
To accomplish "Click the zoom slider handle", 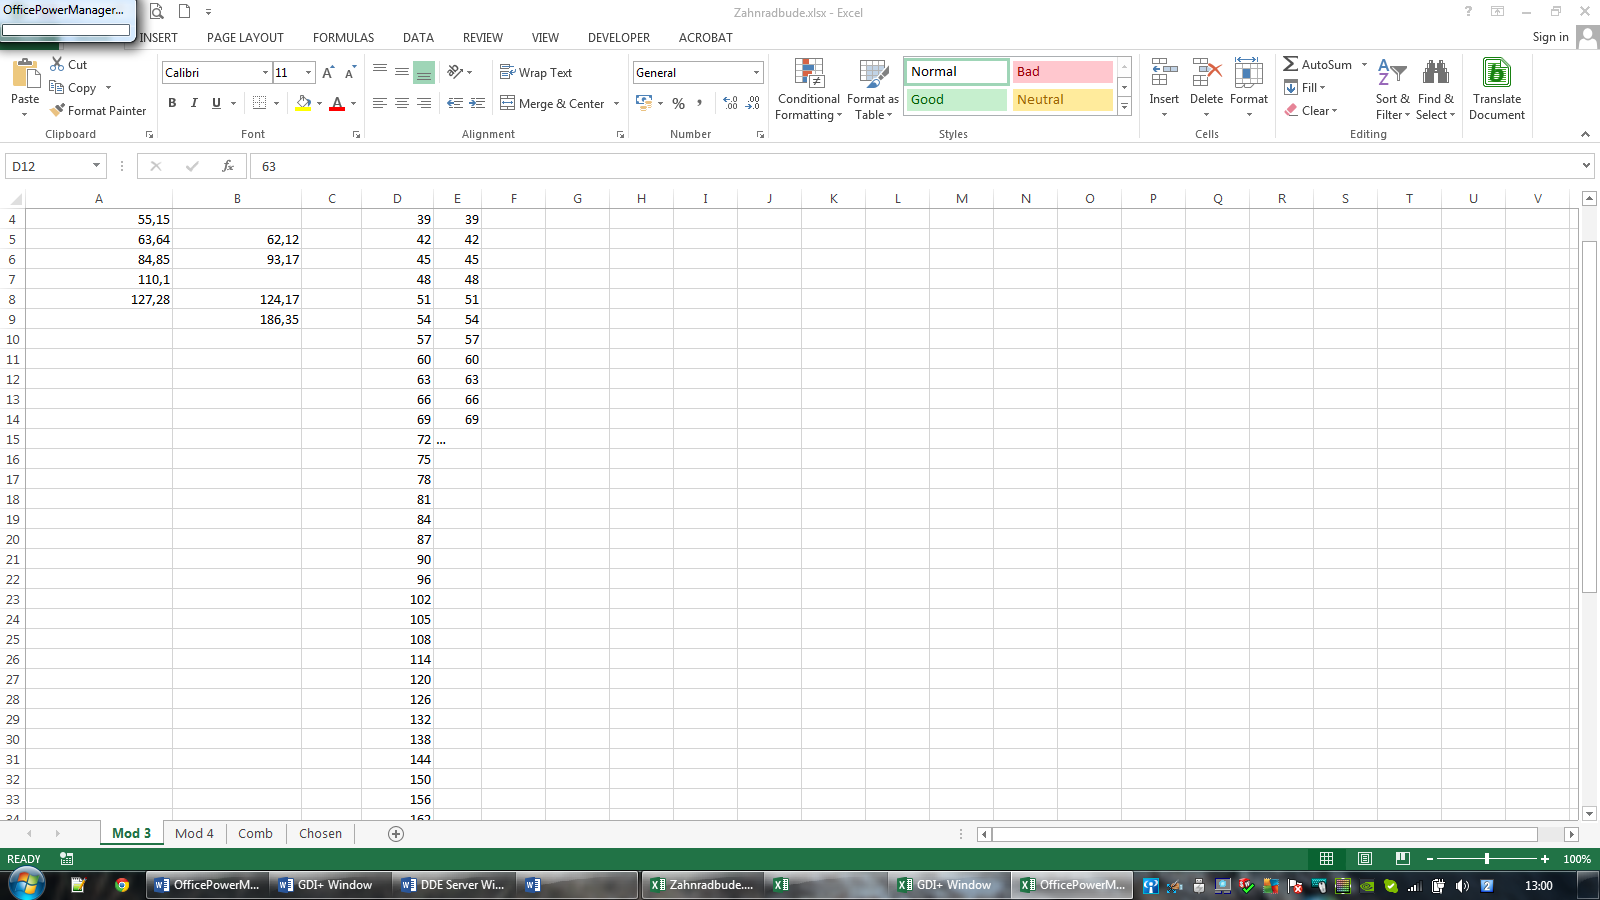I will tap(1487, 859).
